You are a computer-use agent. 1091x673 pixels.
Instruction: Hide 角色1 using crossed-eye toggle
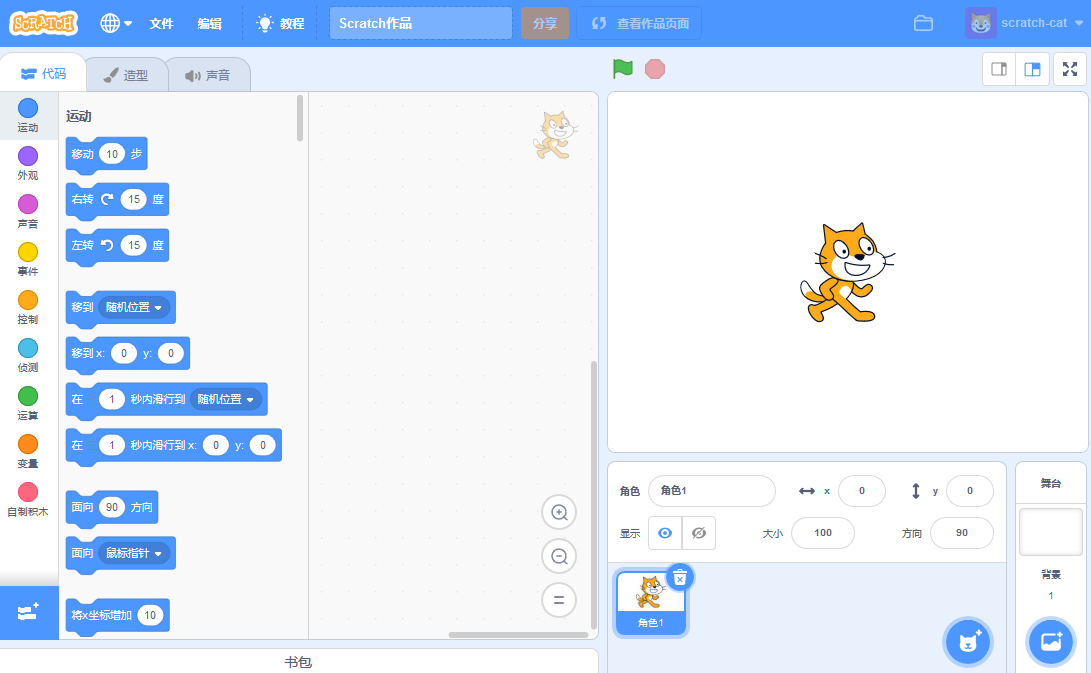[x=698, y=533]
